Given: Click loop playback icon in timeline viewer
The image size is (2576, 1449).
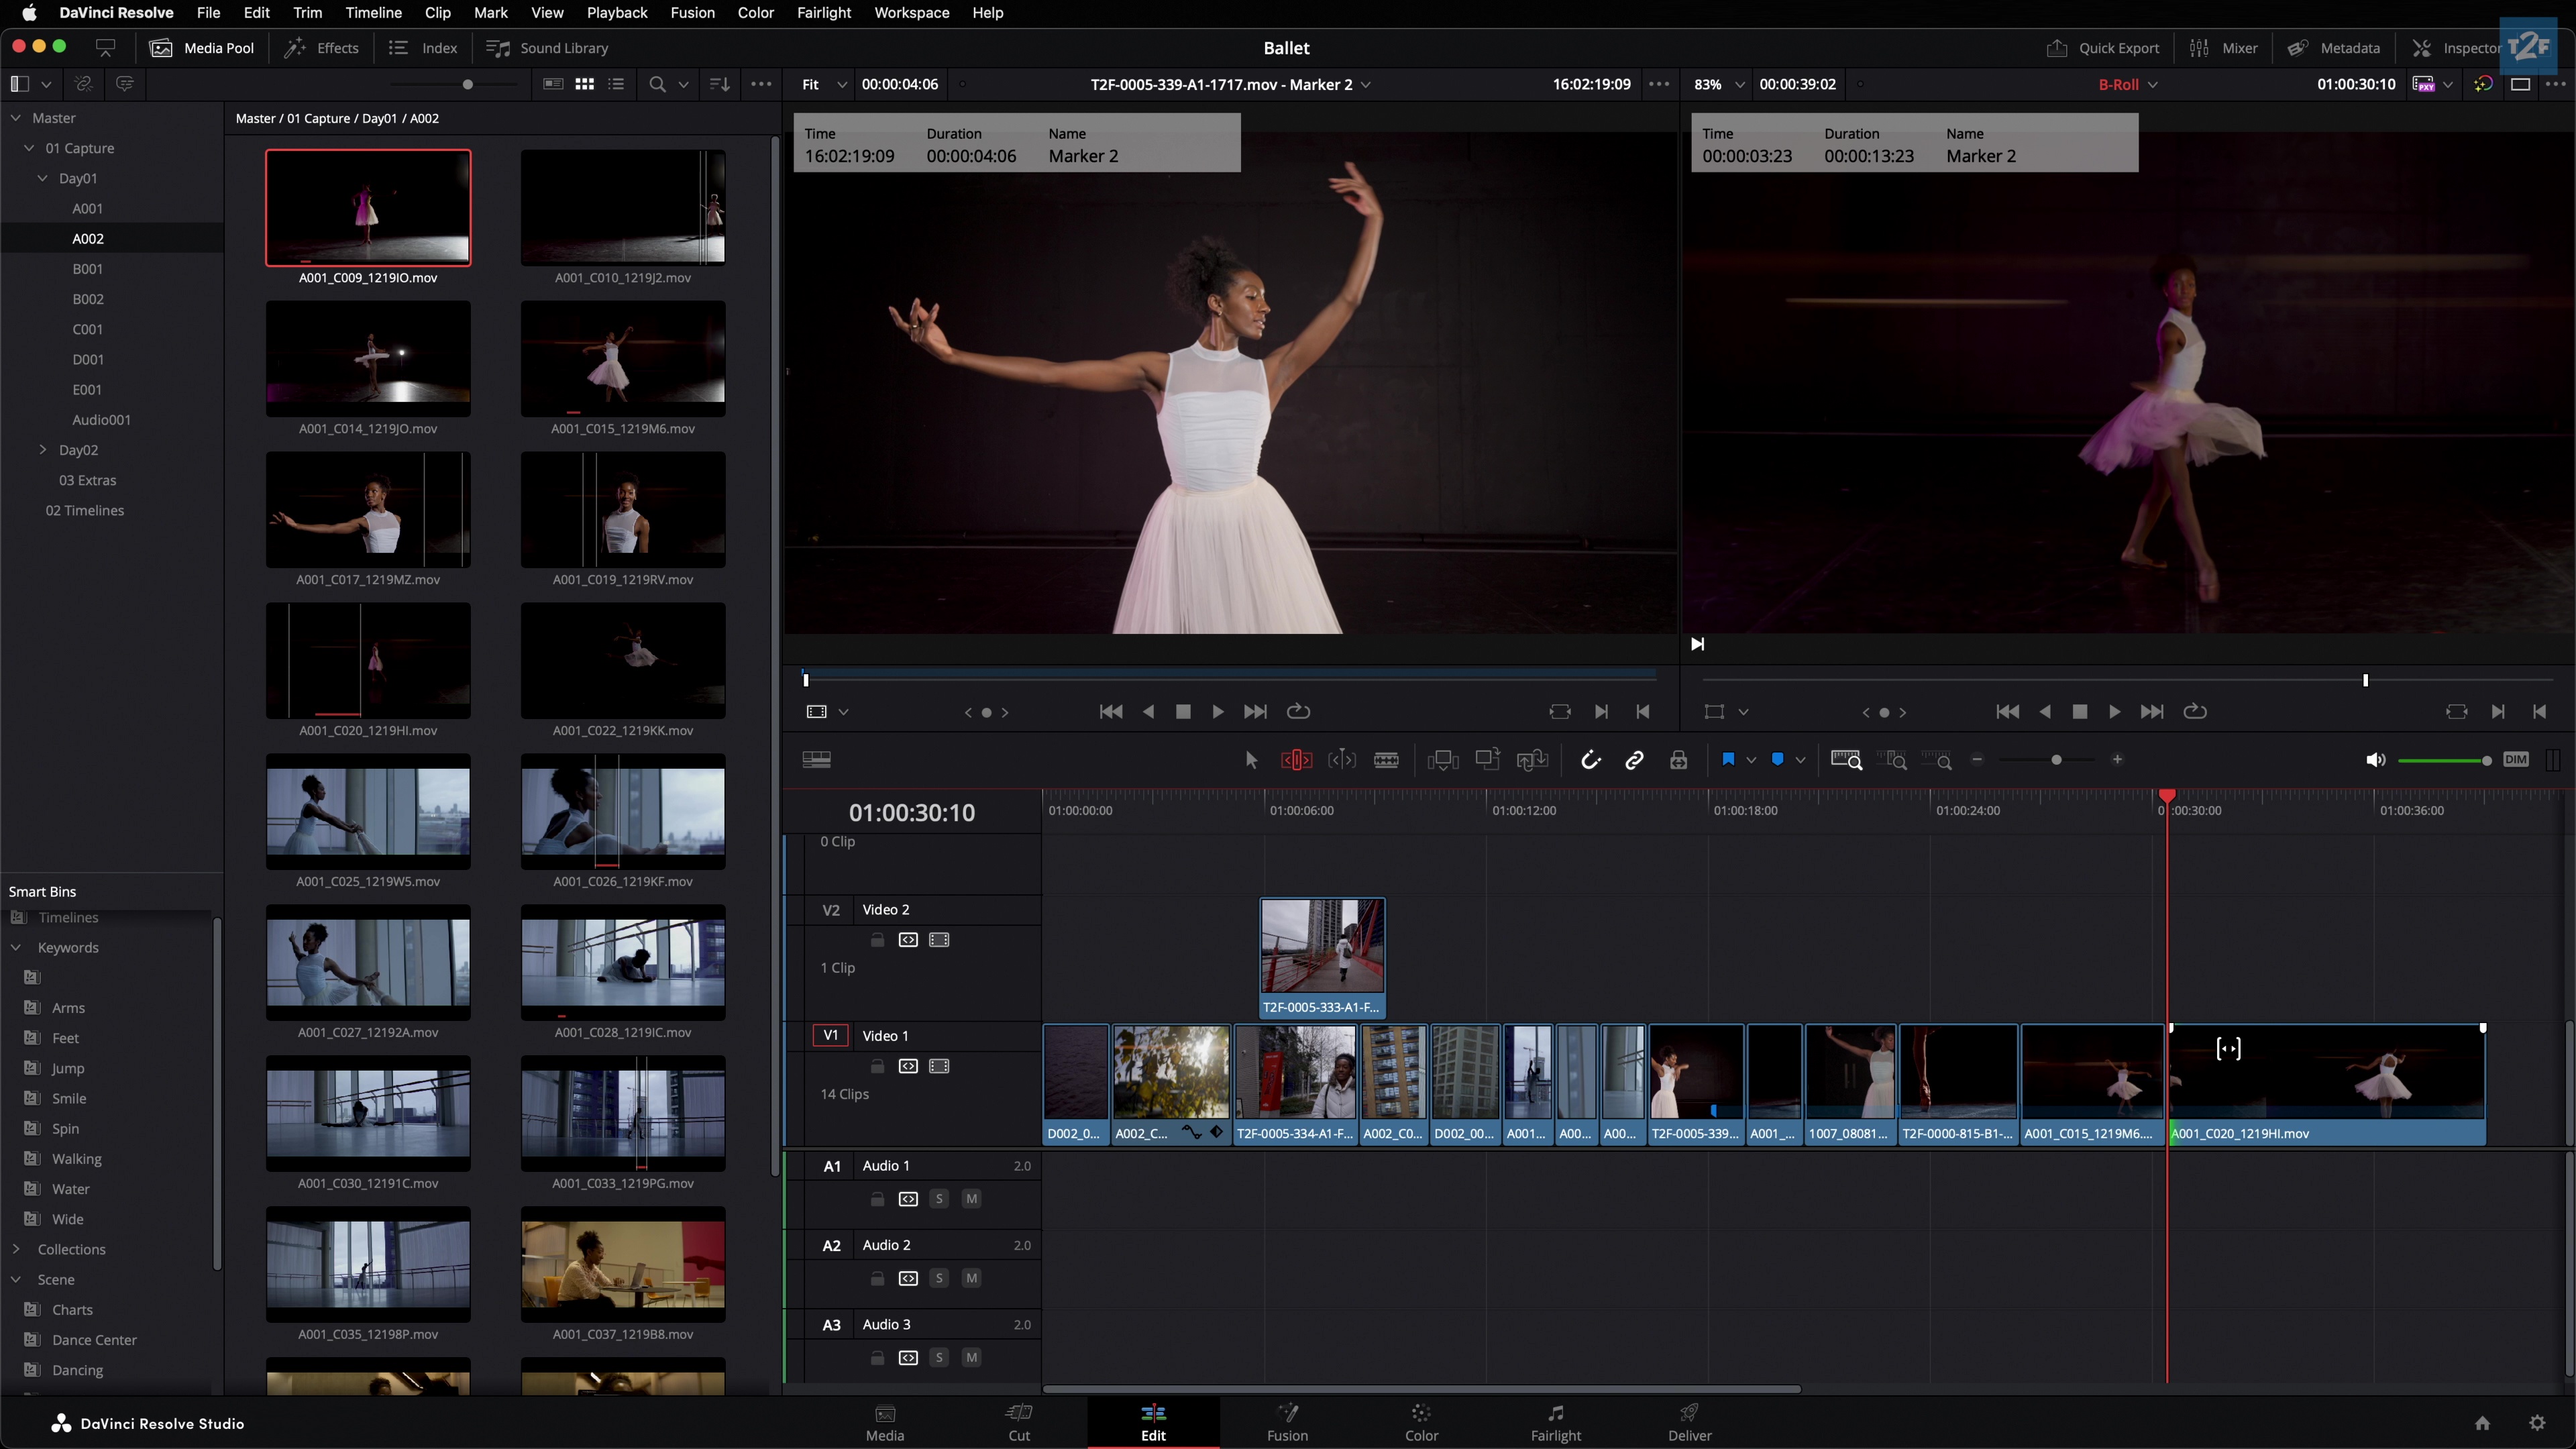Looking at the screenshot, I should tap(2194, 712).
